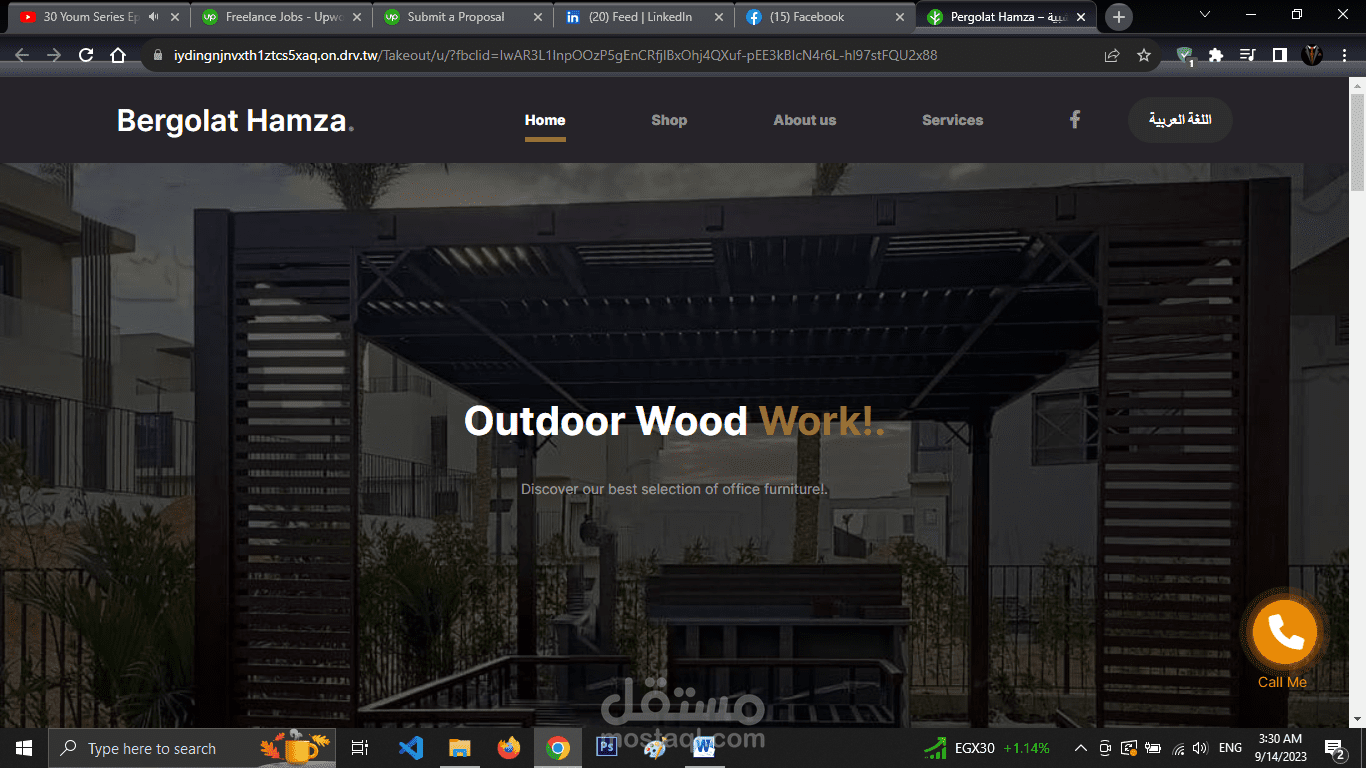The height and width of the screenshot is (768, 1366).
Task: Go to the Home nav item
Action: [x=545, y=120]
